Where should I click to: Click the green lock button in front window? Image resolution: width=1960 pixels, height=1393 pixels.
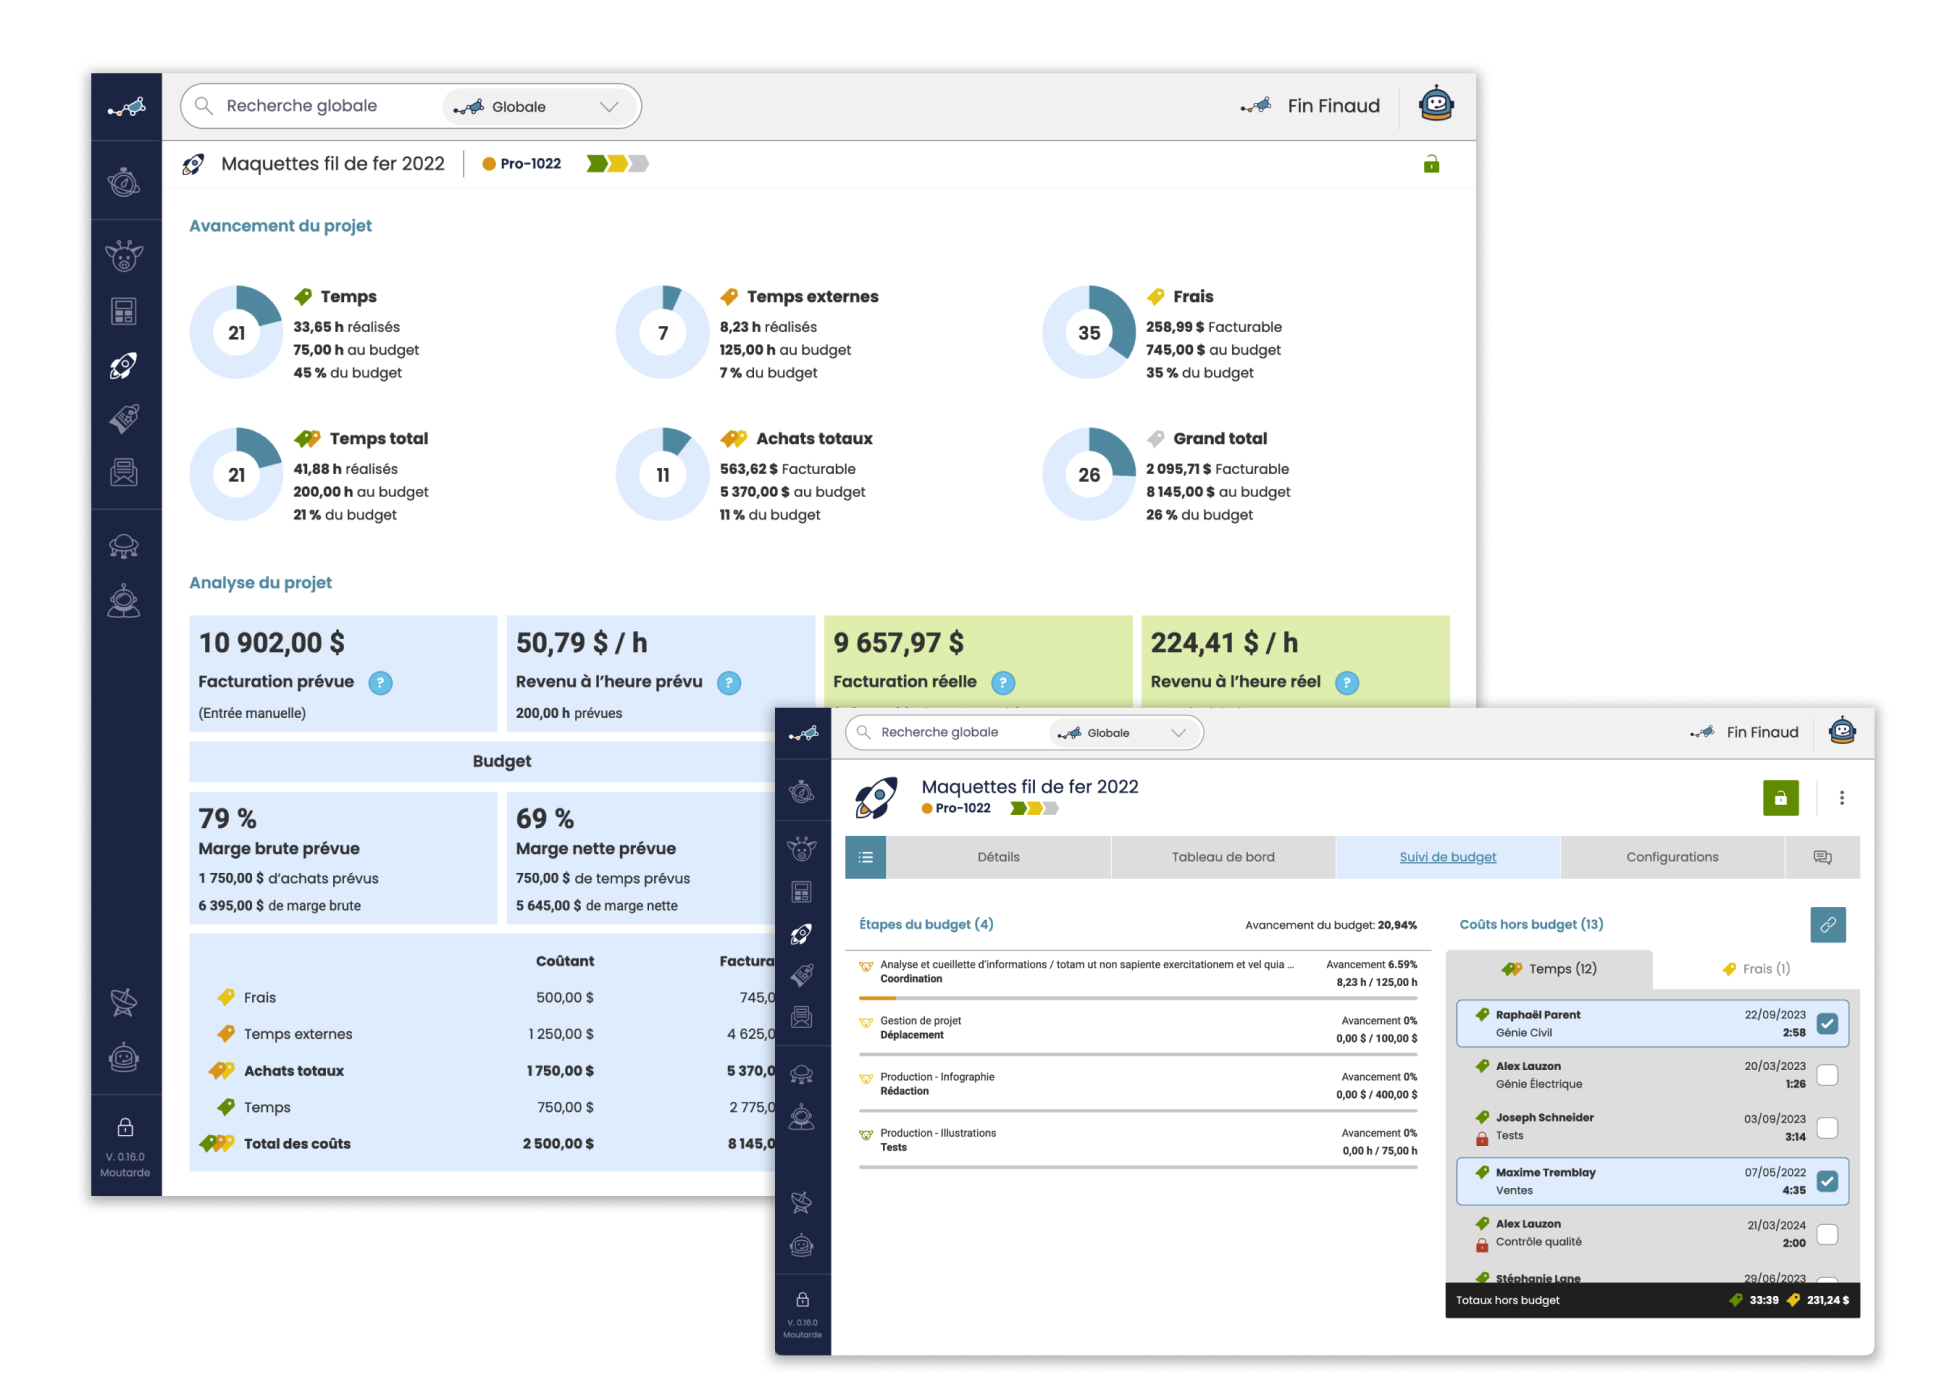tap(1780, 798)
